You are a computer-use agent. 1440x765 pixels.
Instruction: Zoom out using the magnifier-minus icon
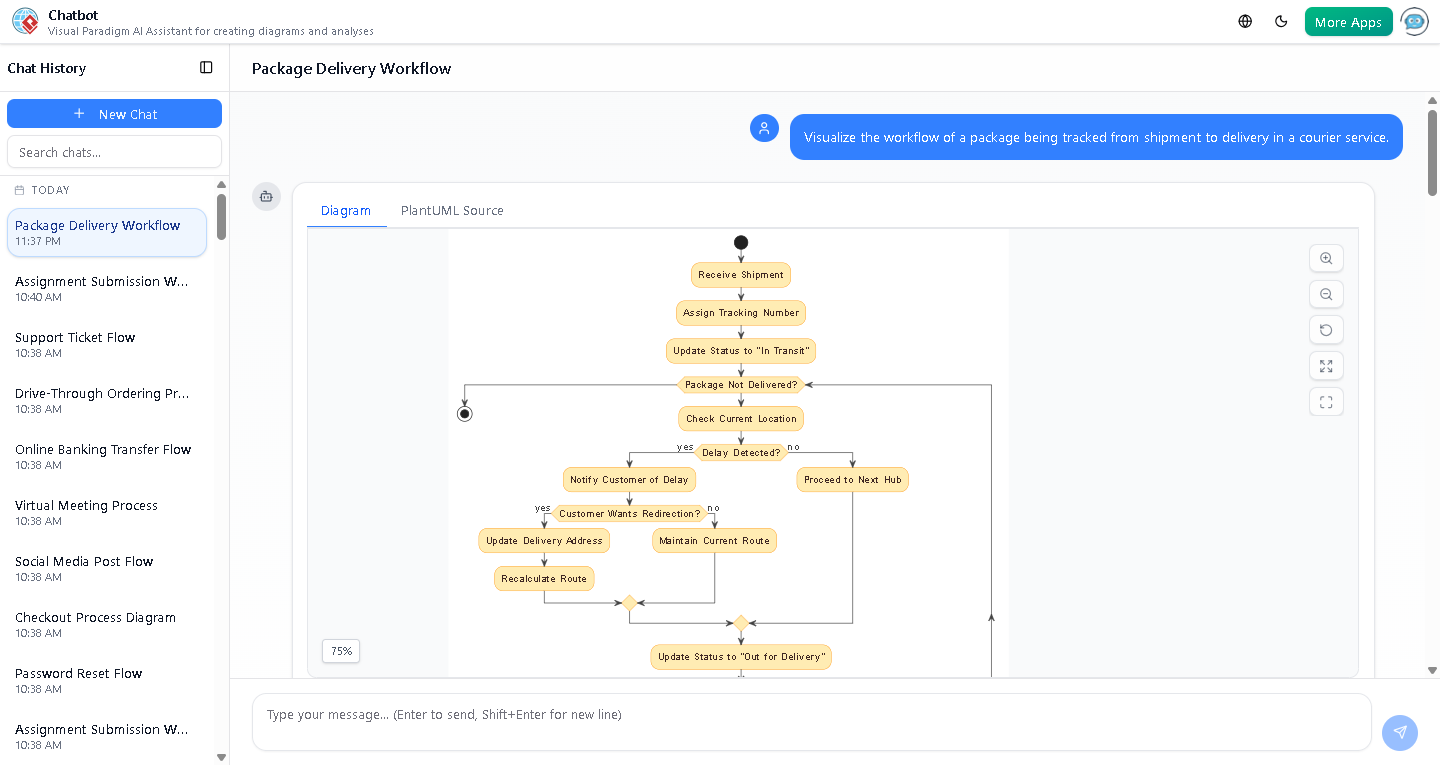coord(1326,294)
